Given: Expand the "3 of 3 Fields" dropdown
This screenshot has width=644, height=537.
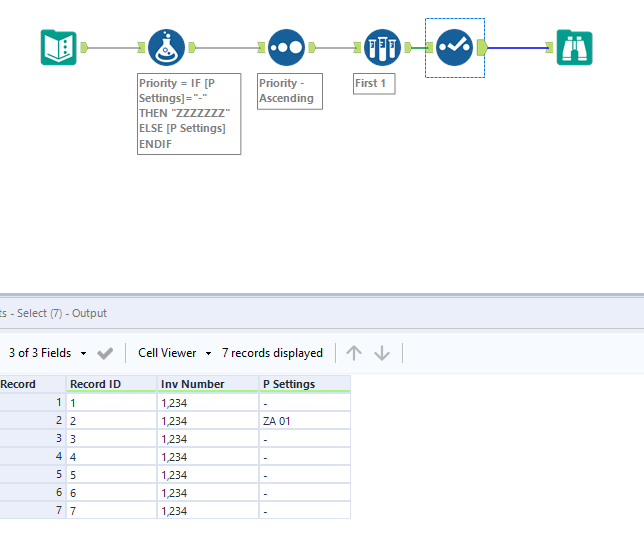Looking at the screenshot, I should 48,353.
